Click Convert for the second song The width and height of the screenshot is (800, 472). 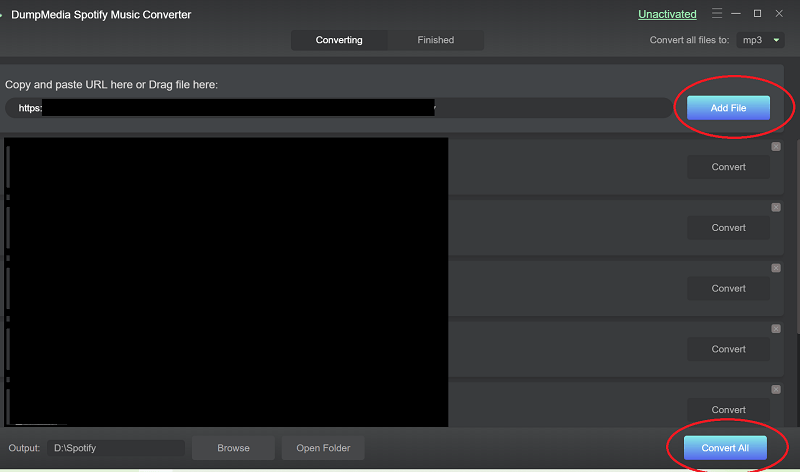coord(728,228)
